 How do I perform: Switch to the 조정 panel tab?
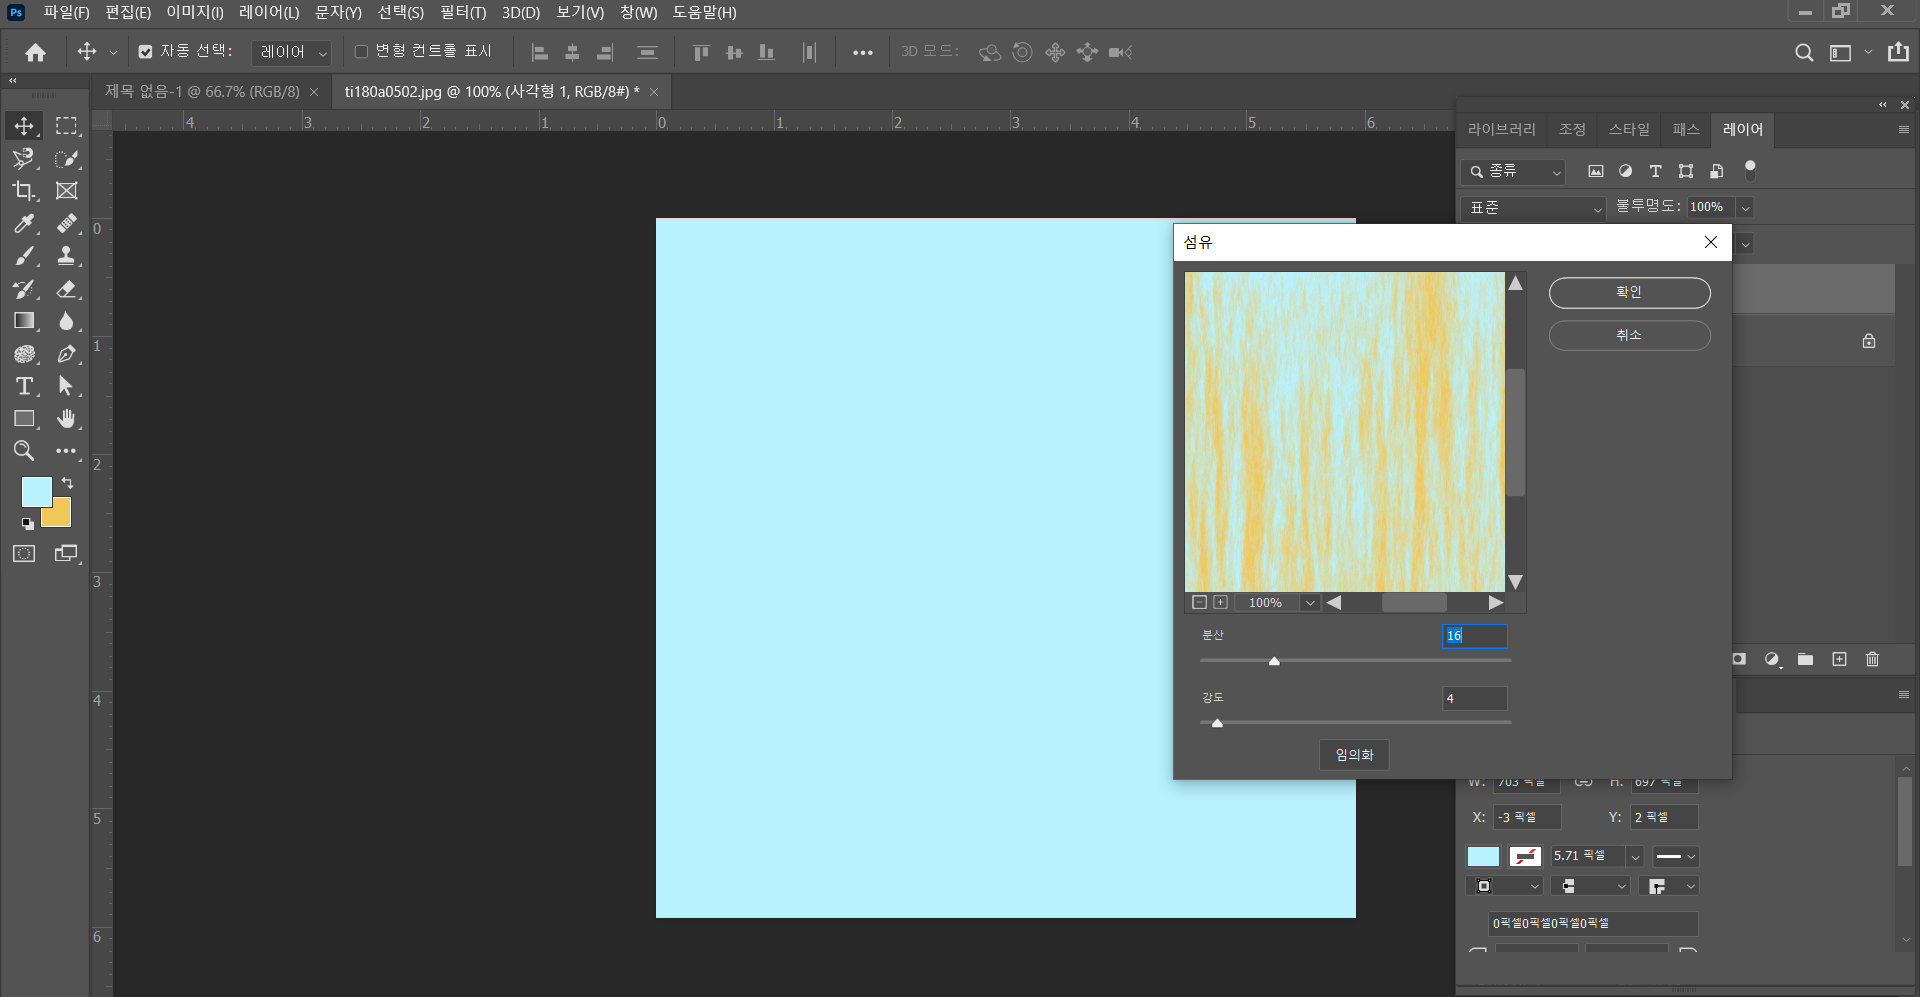click(1572, 130)
